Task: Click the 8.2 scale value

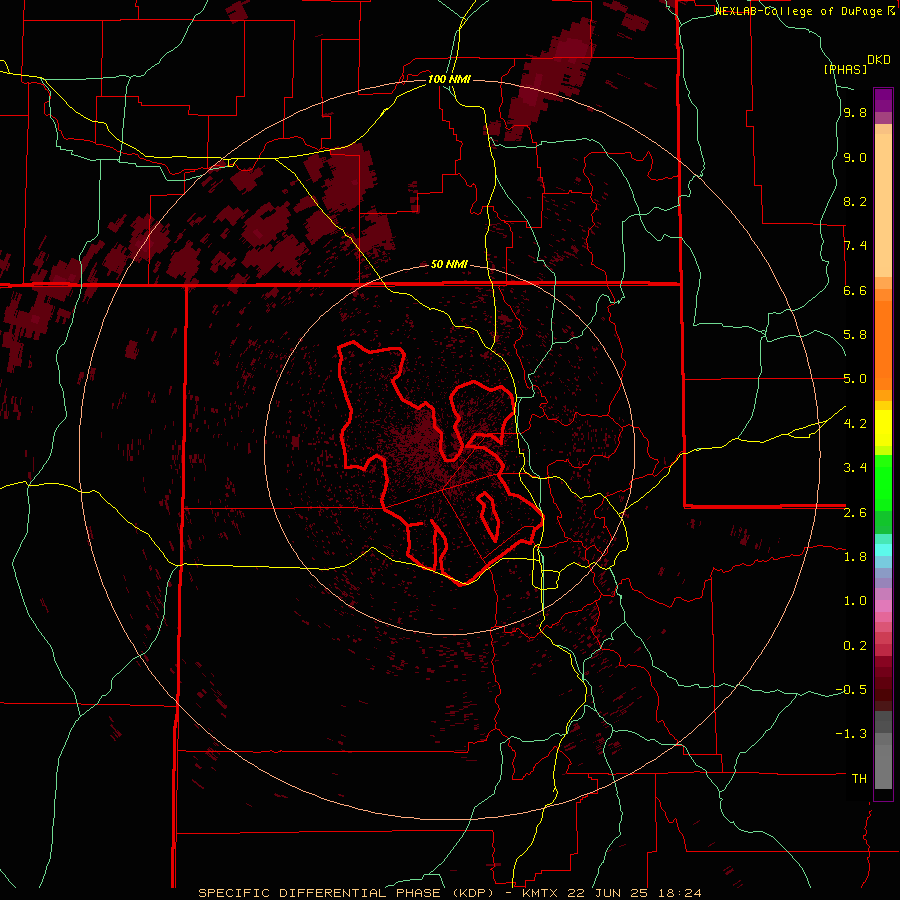Action: click(855, 202)
